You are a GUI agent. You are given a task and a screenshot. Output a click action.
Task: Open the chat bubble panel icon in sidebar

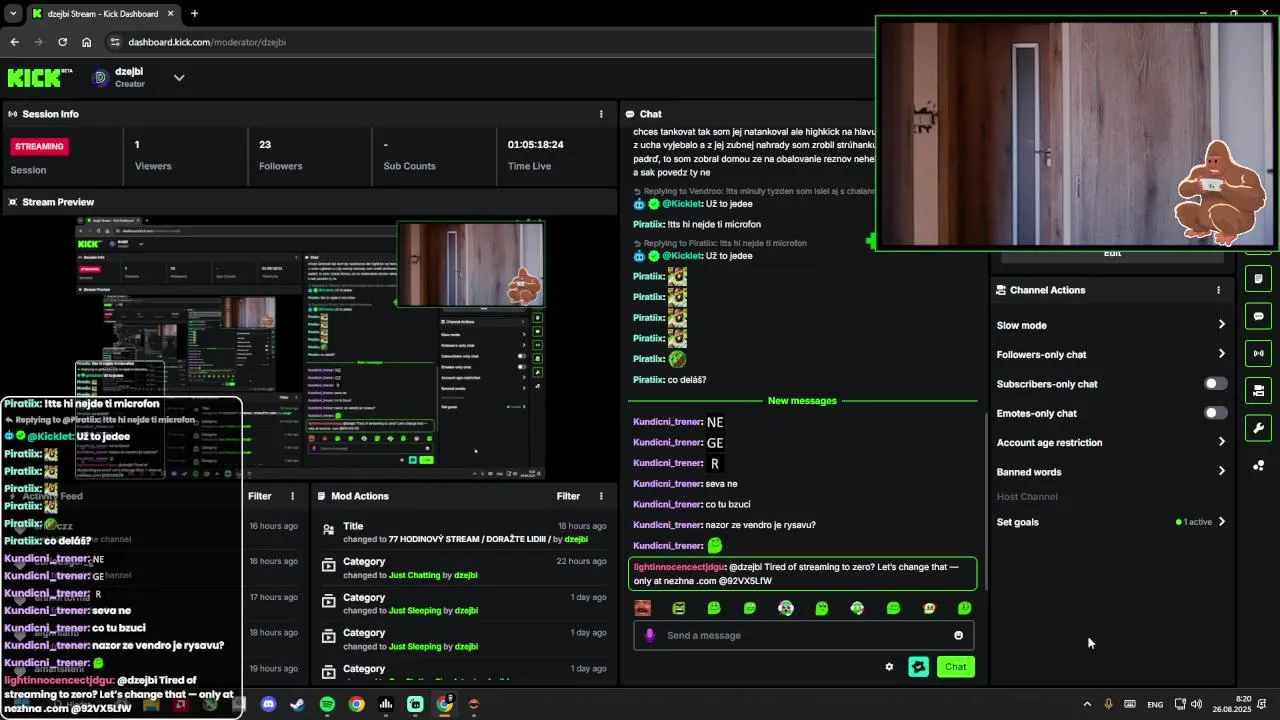[1258, 316]
